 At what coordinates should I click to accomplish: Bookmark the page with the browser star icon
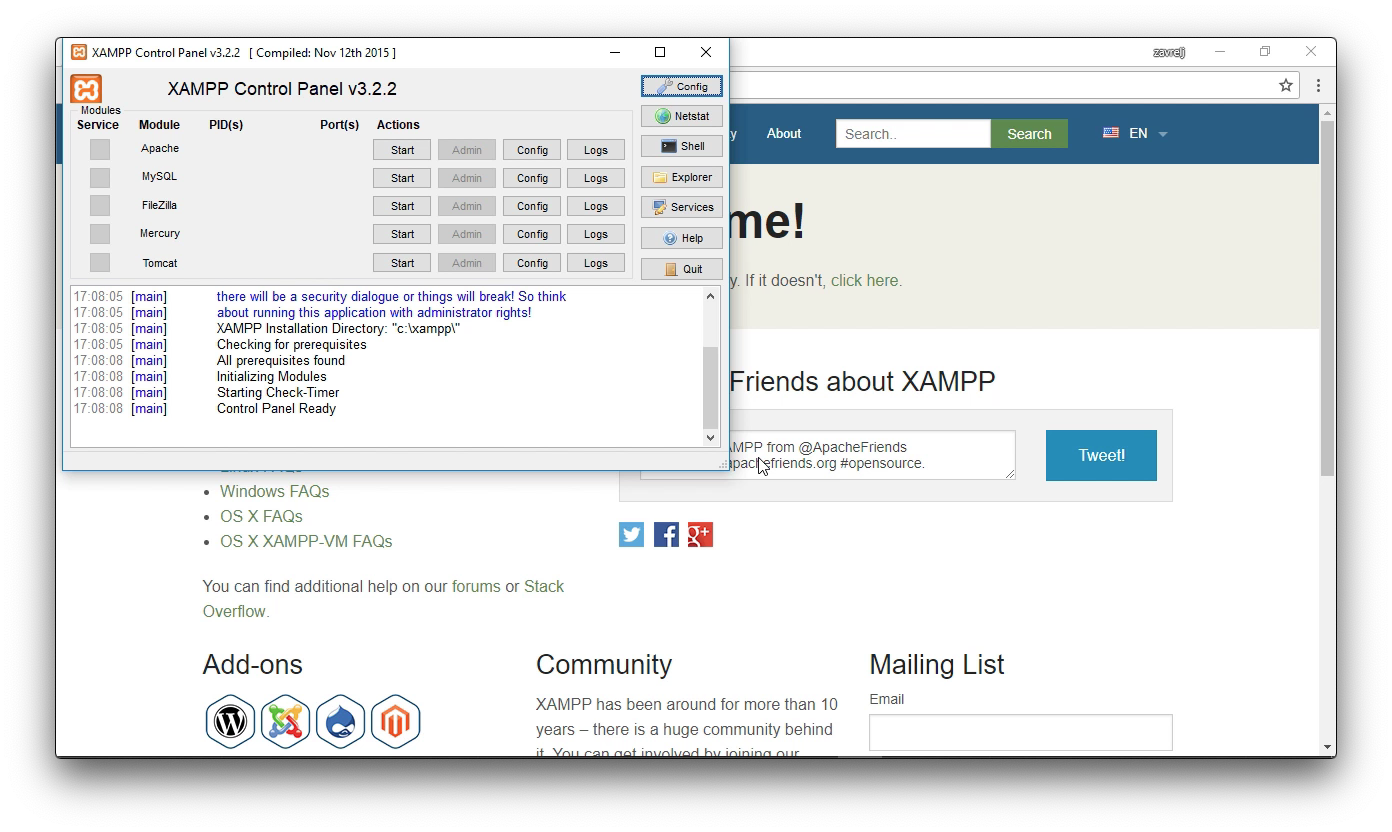[1286, 85]
